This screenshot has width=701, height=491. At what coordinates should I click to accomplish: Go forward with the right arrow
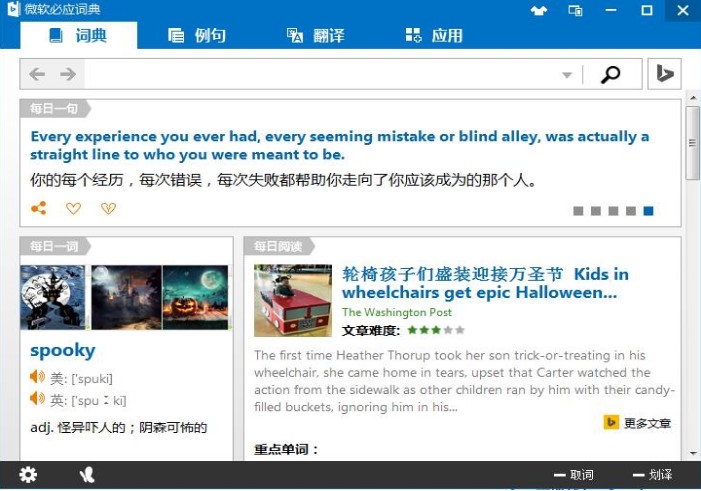68,74
